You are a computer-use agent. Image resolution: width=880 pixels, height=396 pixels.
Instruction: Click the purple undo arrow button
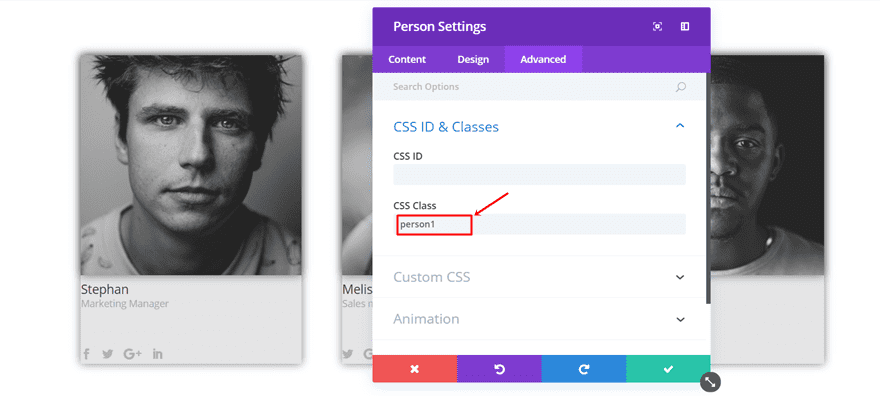click(499, 369)
